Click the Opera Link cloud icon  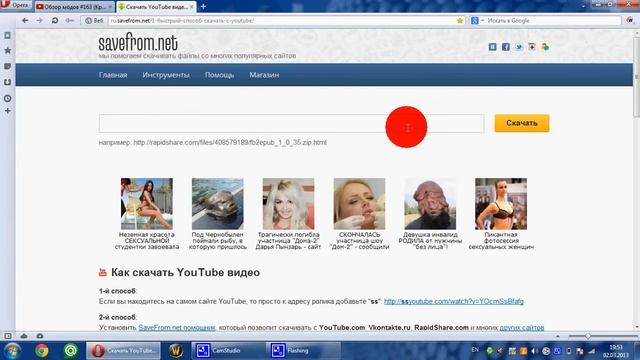coord(24,336)
